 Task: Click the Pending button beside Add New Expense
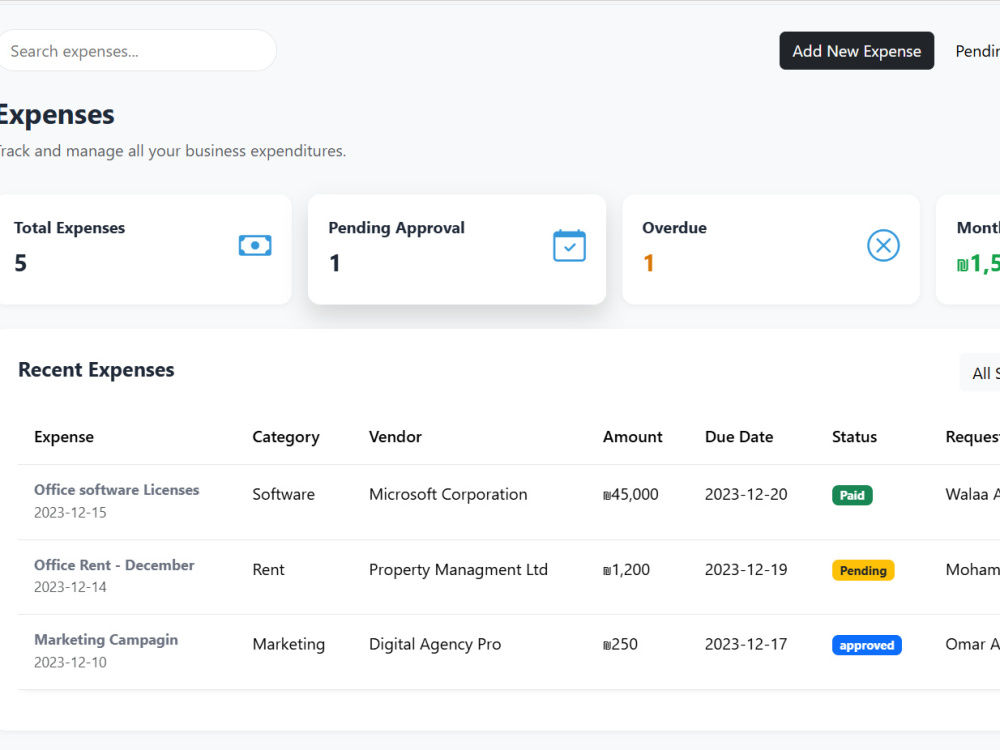click(x=978, y=51)
